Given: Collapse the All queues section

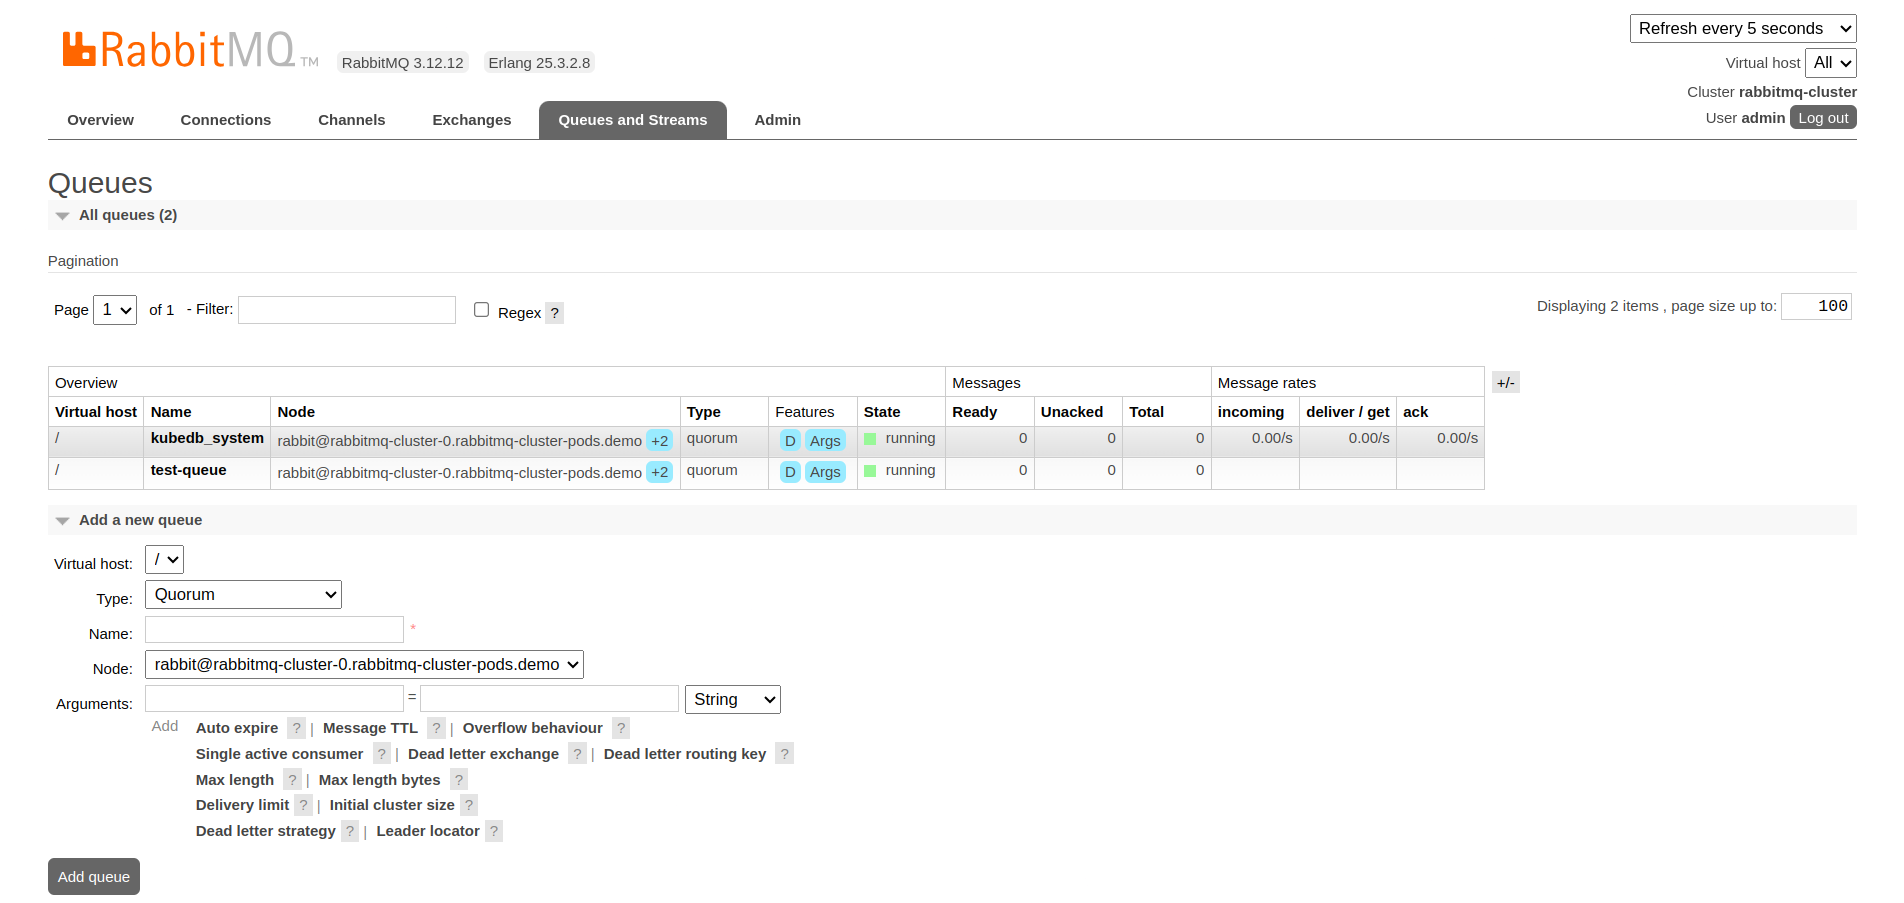Looking at the screenshot, I should point(64,215).
